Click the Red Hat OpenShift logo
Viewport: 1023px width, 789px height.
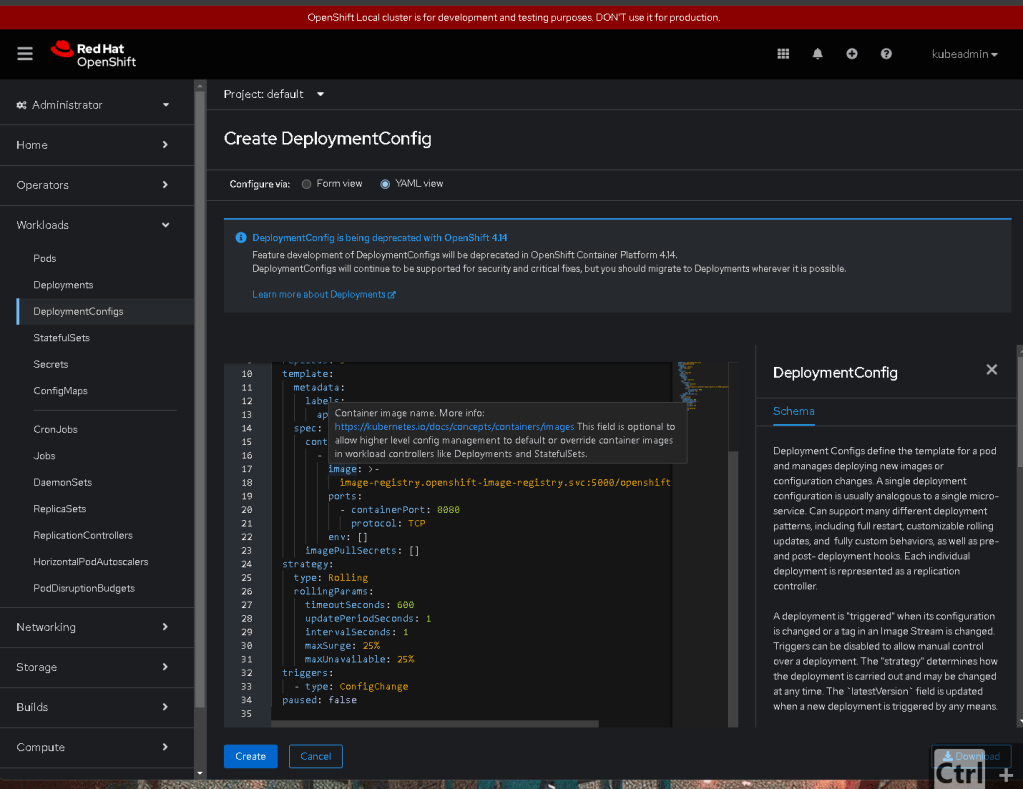tap(94, 54)
